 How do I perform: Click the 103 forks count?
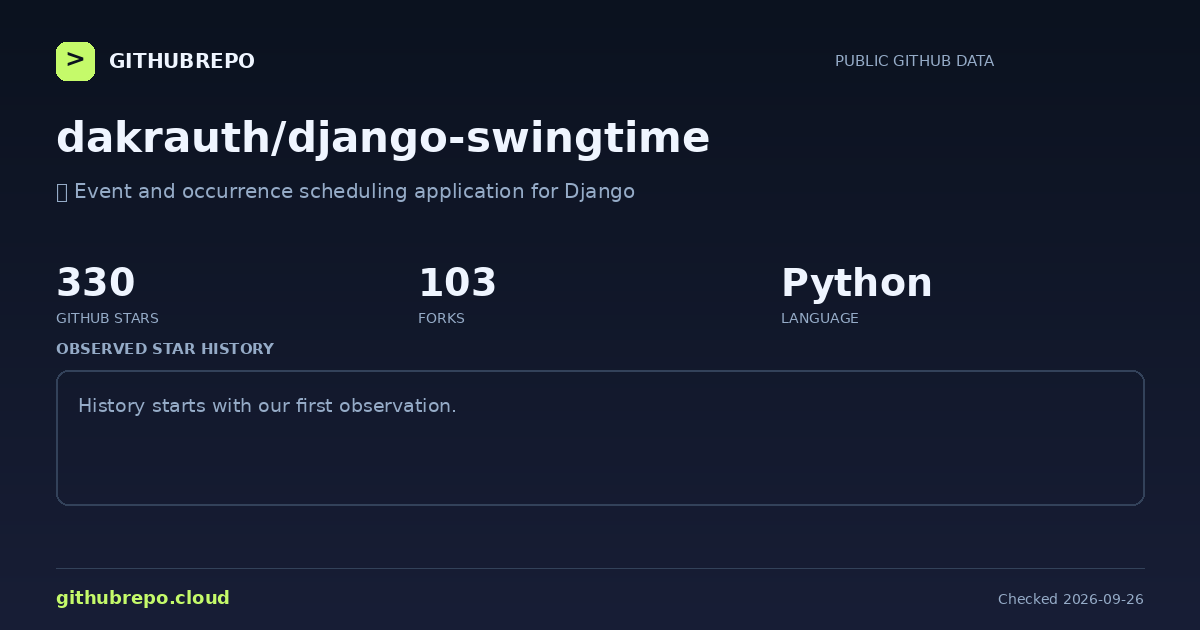(457, 283)
